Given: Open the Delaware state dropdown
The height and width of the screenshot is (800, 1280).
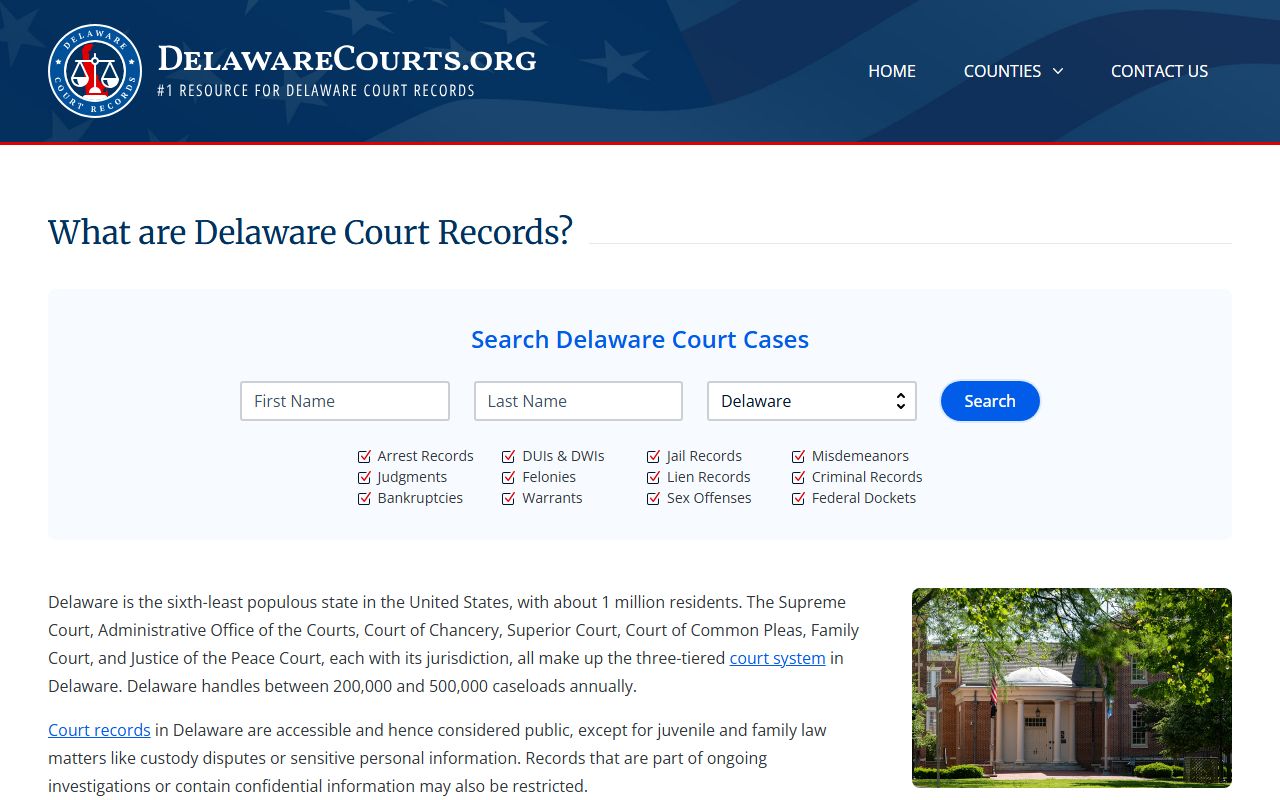Looking at the screenshot, I should coord(812,401).
